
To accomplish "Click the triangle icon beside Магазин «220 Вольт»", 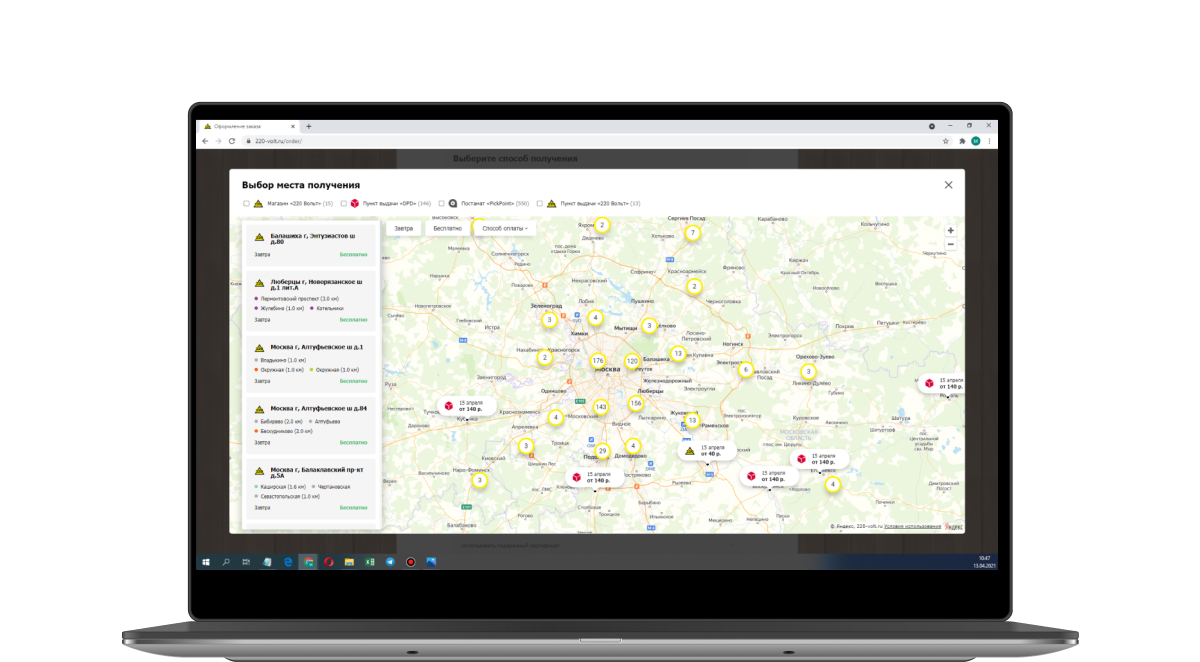I will point(257,203).
